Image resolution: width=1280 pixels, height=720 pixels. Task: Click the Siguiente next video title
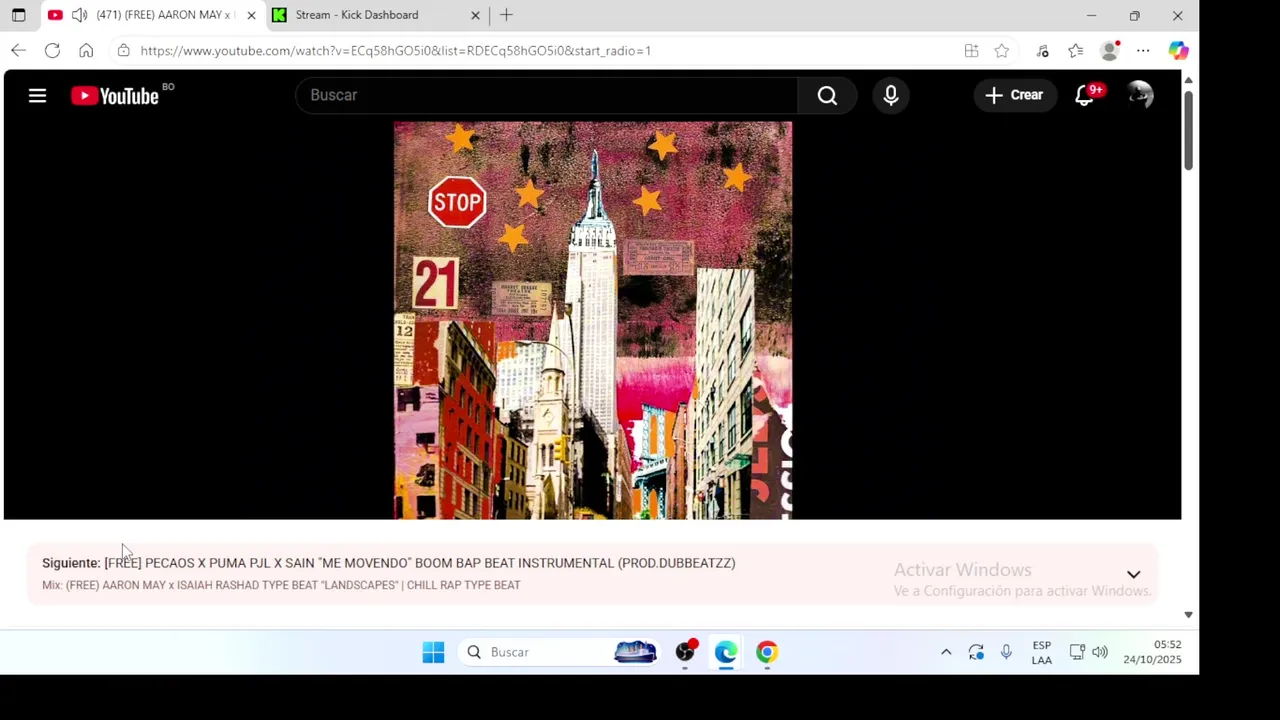[420, 563]
